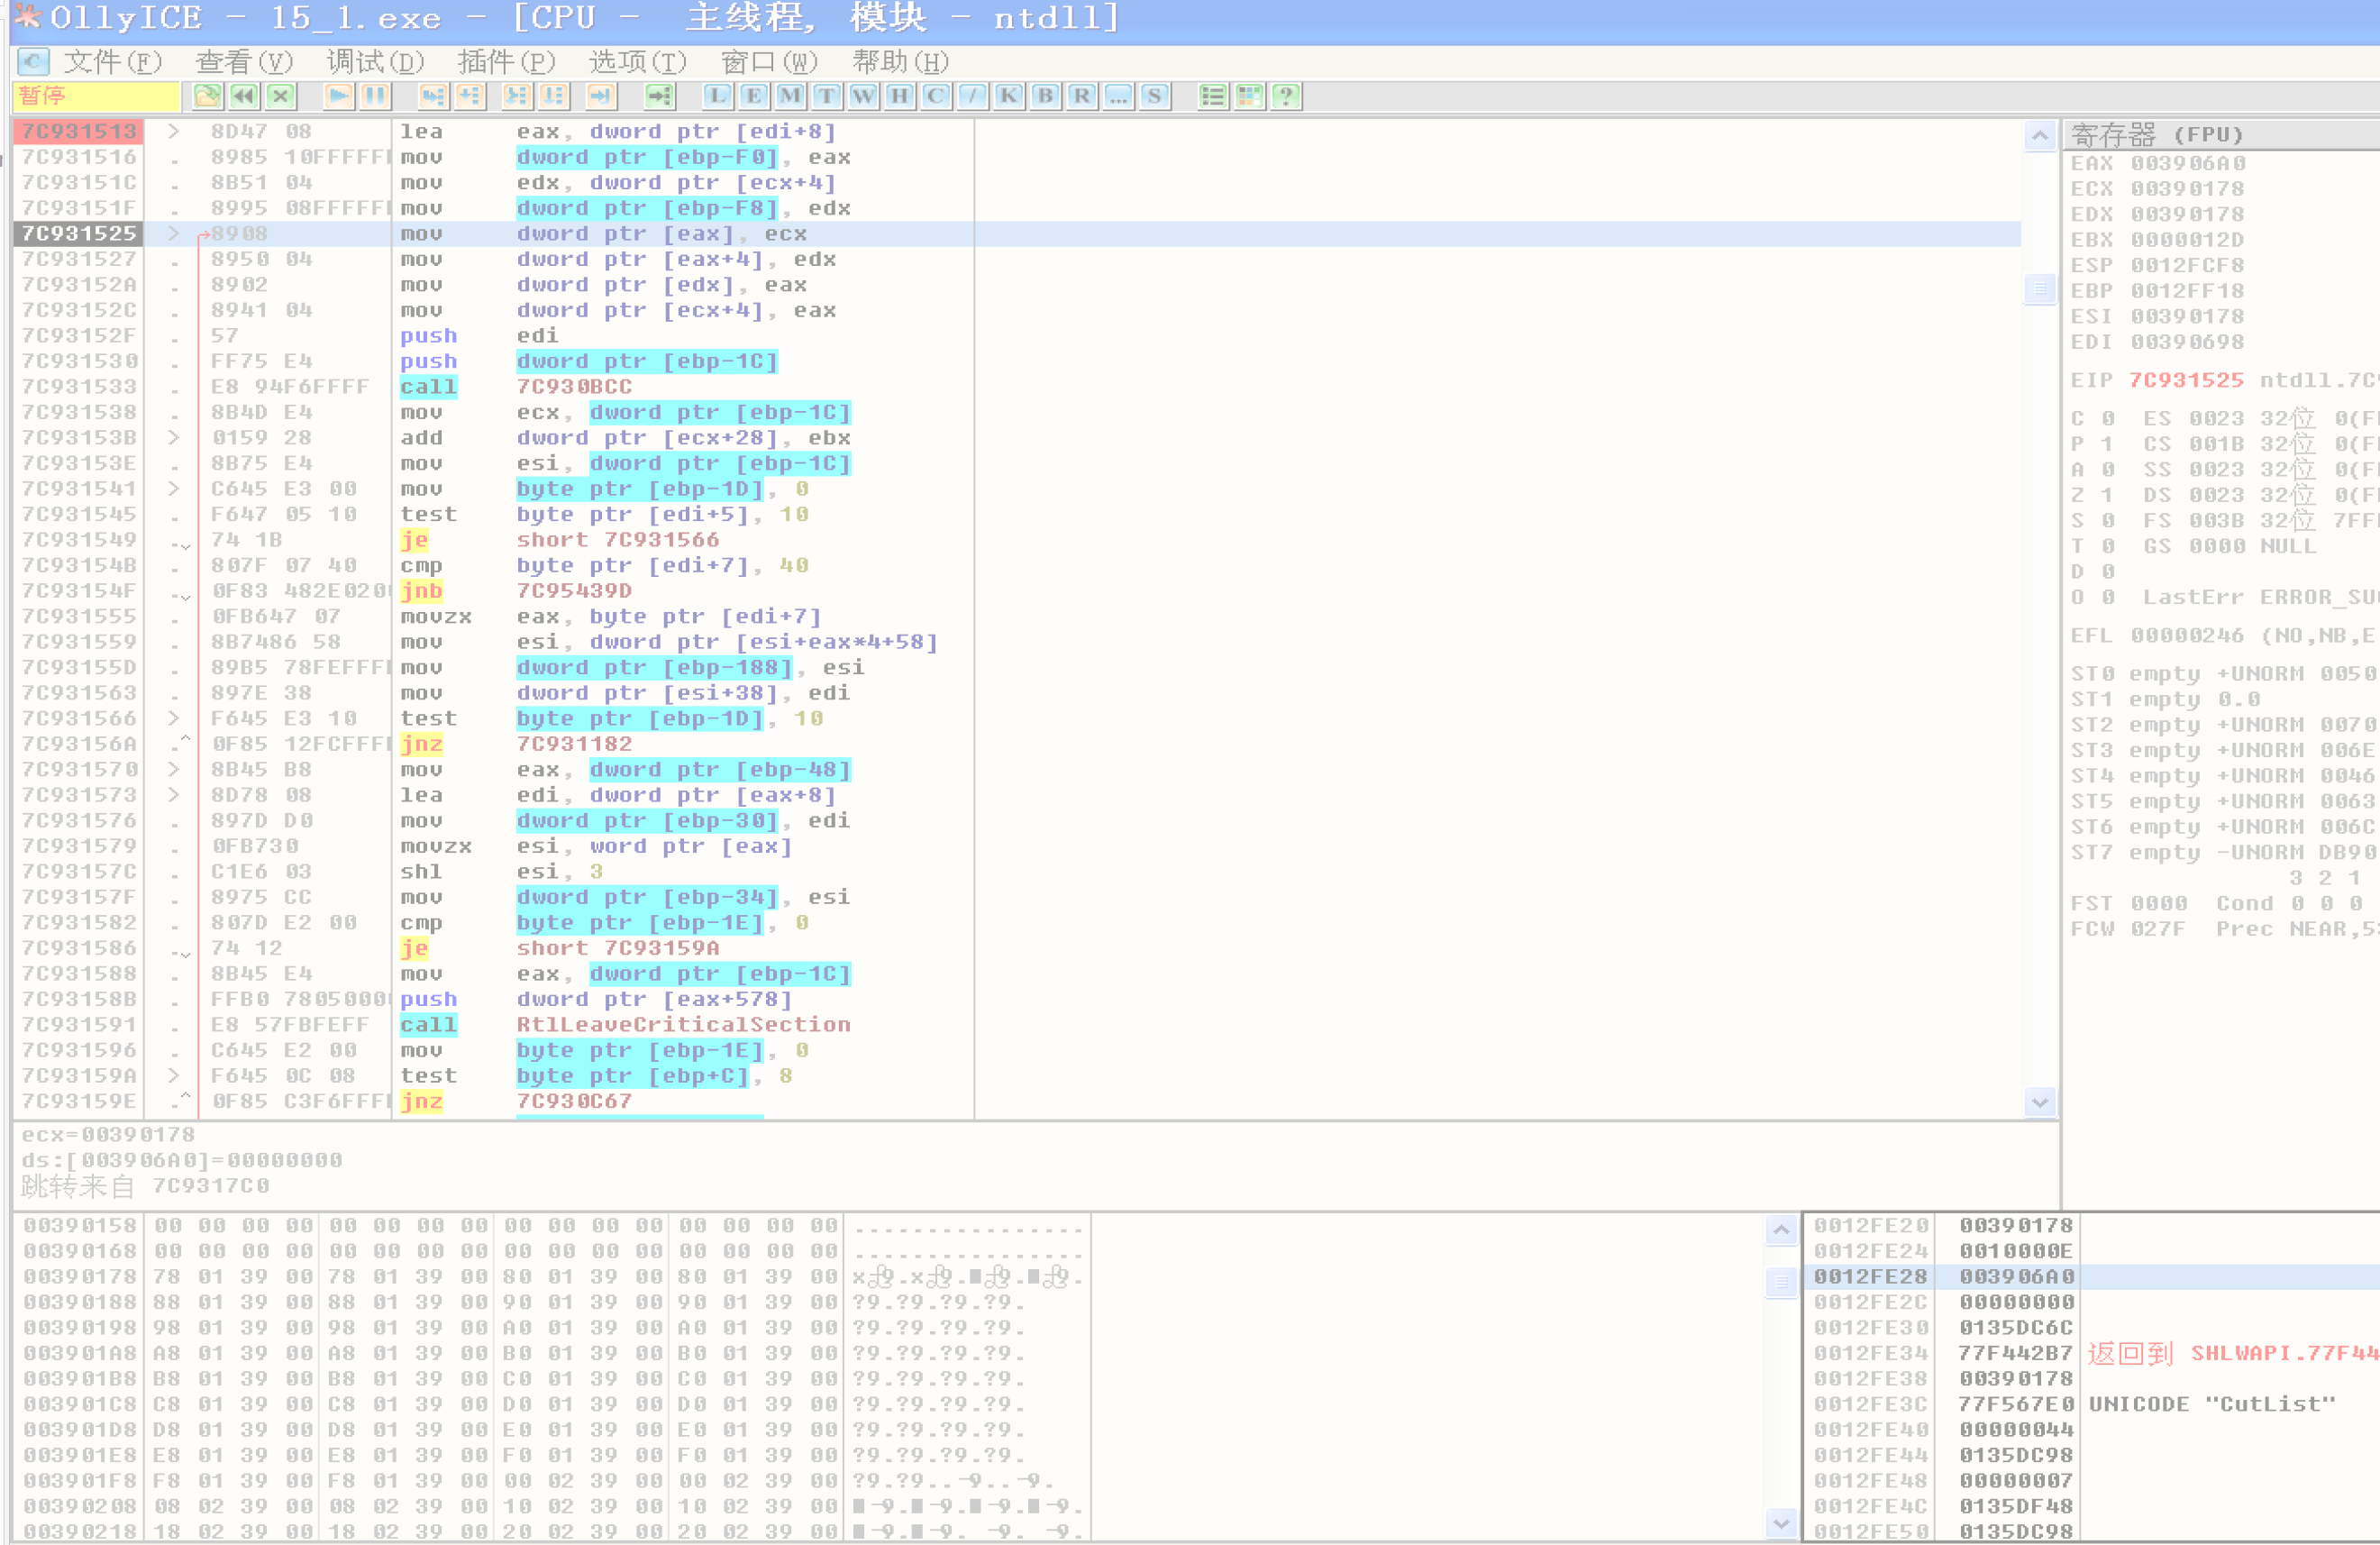Click the CPU window system icon by 文件 menu
Viewport: 2380px width, 1545px height.
(x=33, y=62)
